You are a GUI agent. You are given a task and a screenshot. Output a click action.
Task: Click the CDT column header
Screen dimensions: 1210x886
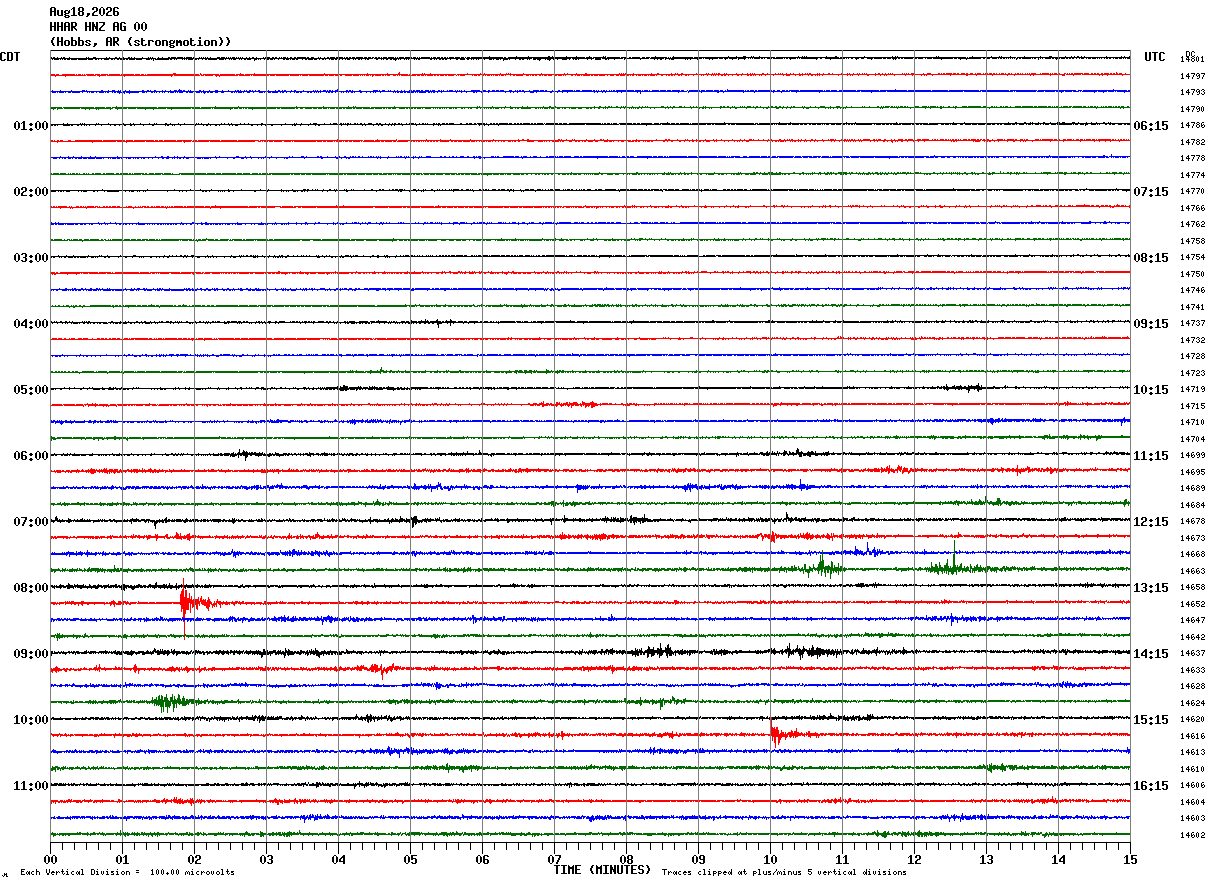click(10, 57)
